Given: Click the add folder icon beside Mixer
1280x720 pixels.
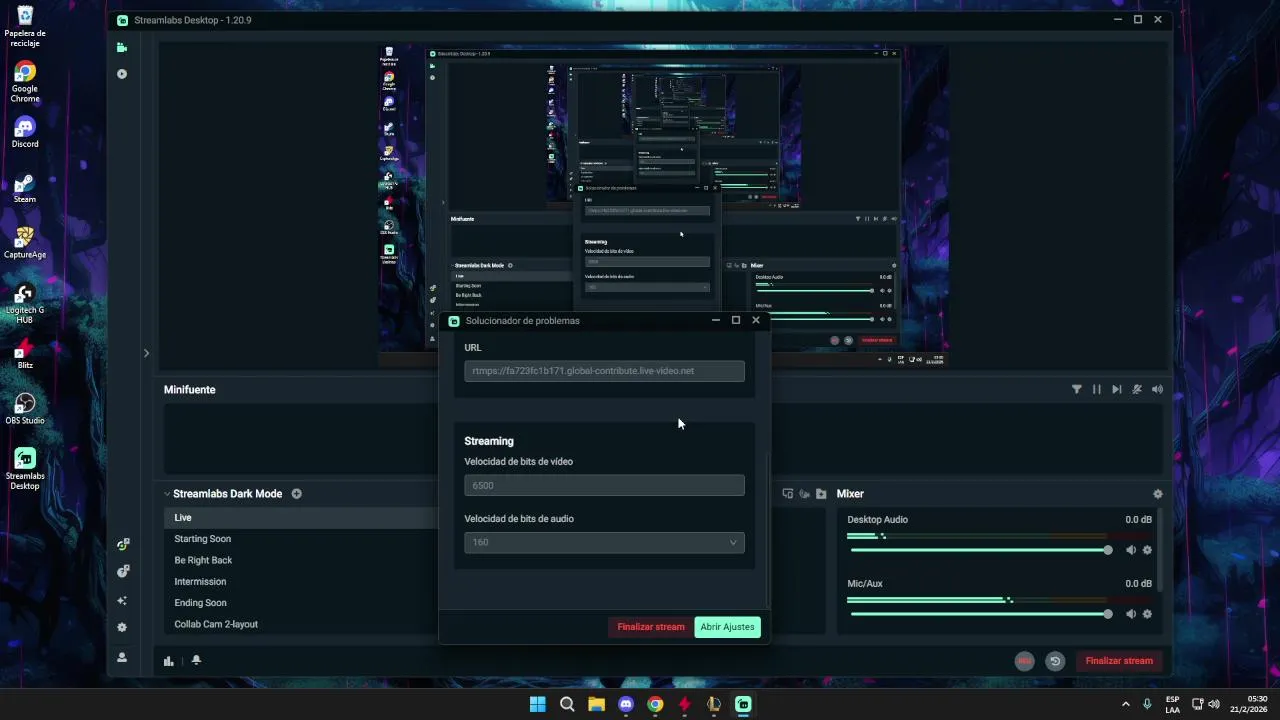Looking at the screenshot, I should click(x=821, y=494).
